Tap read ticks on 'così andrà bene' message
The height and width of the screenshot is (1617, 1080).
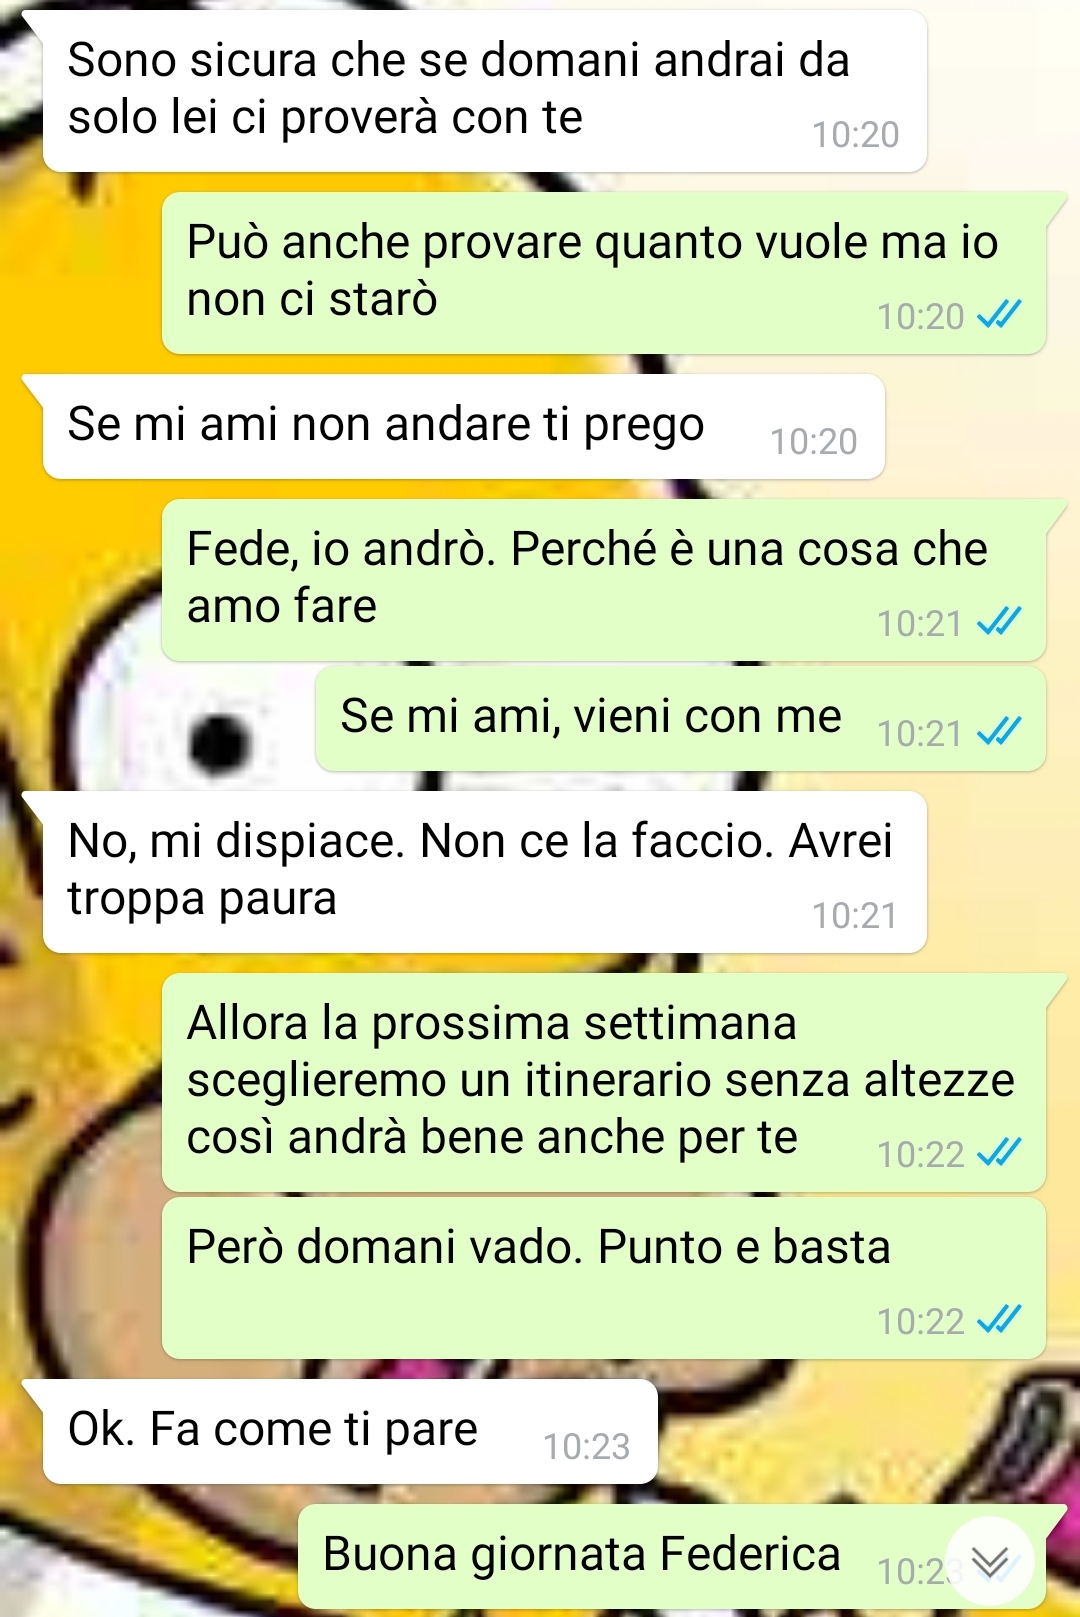tap(999, 1153)
